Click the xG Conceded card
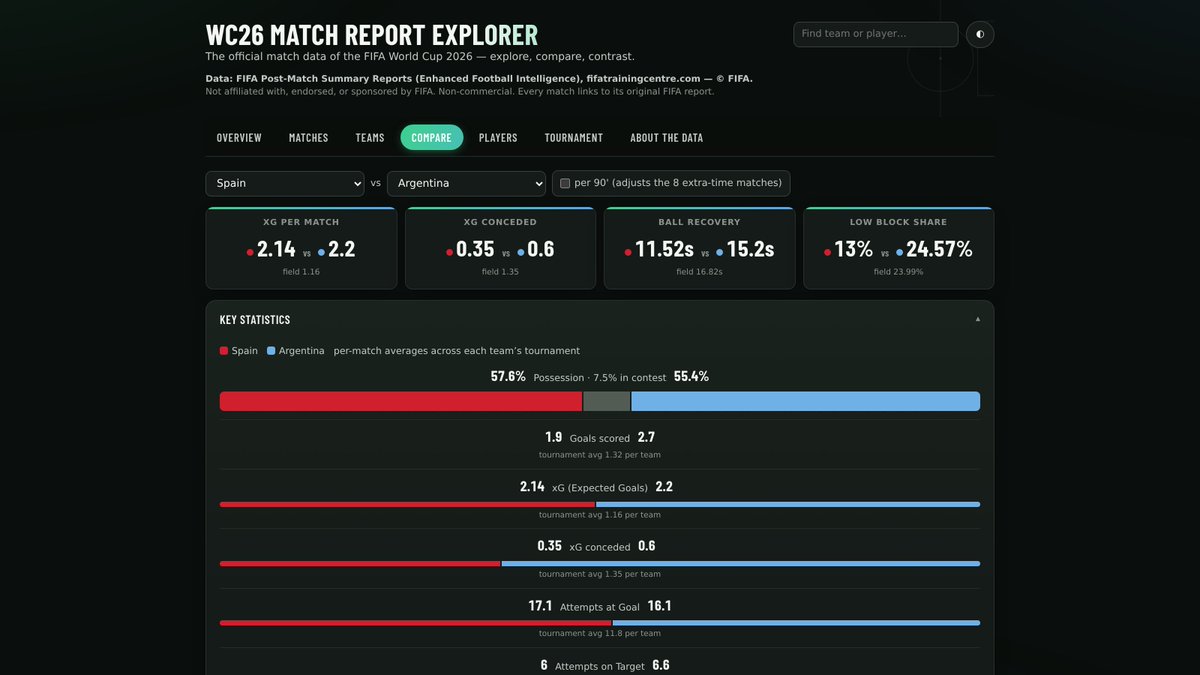This screenshot has width=1200, height=675. [x=500, y=249]
